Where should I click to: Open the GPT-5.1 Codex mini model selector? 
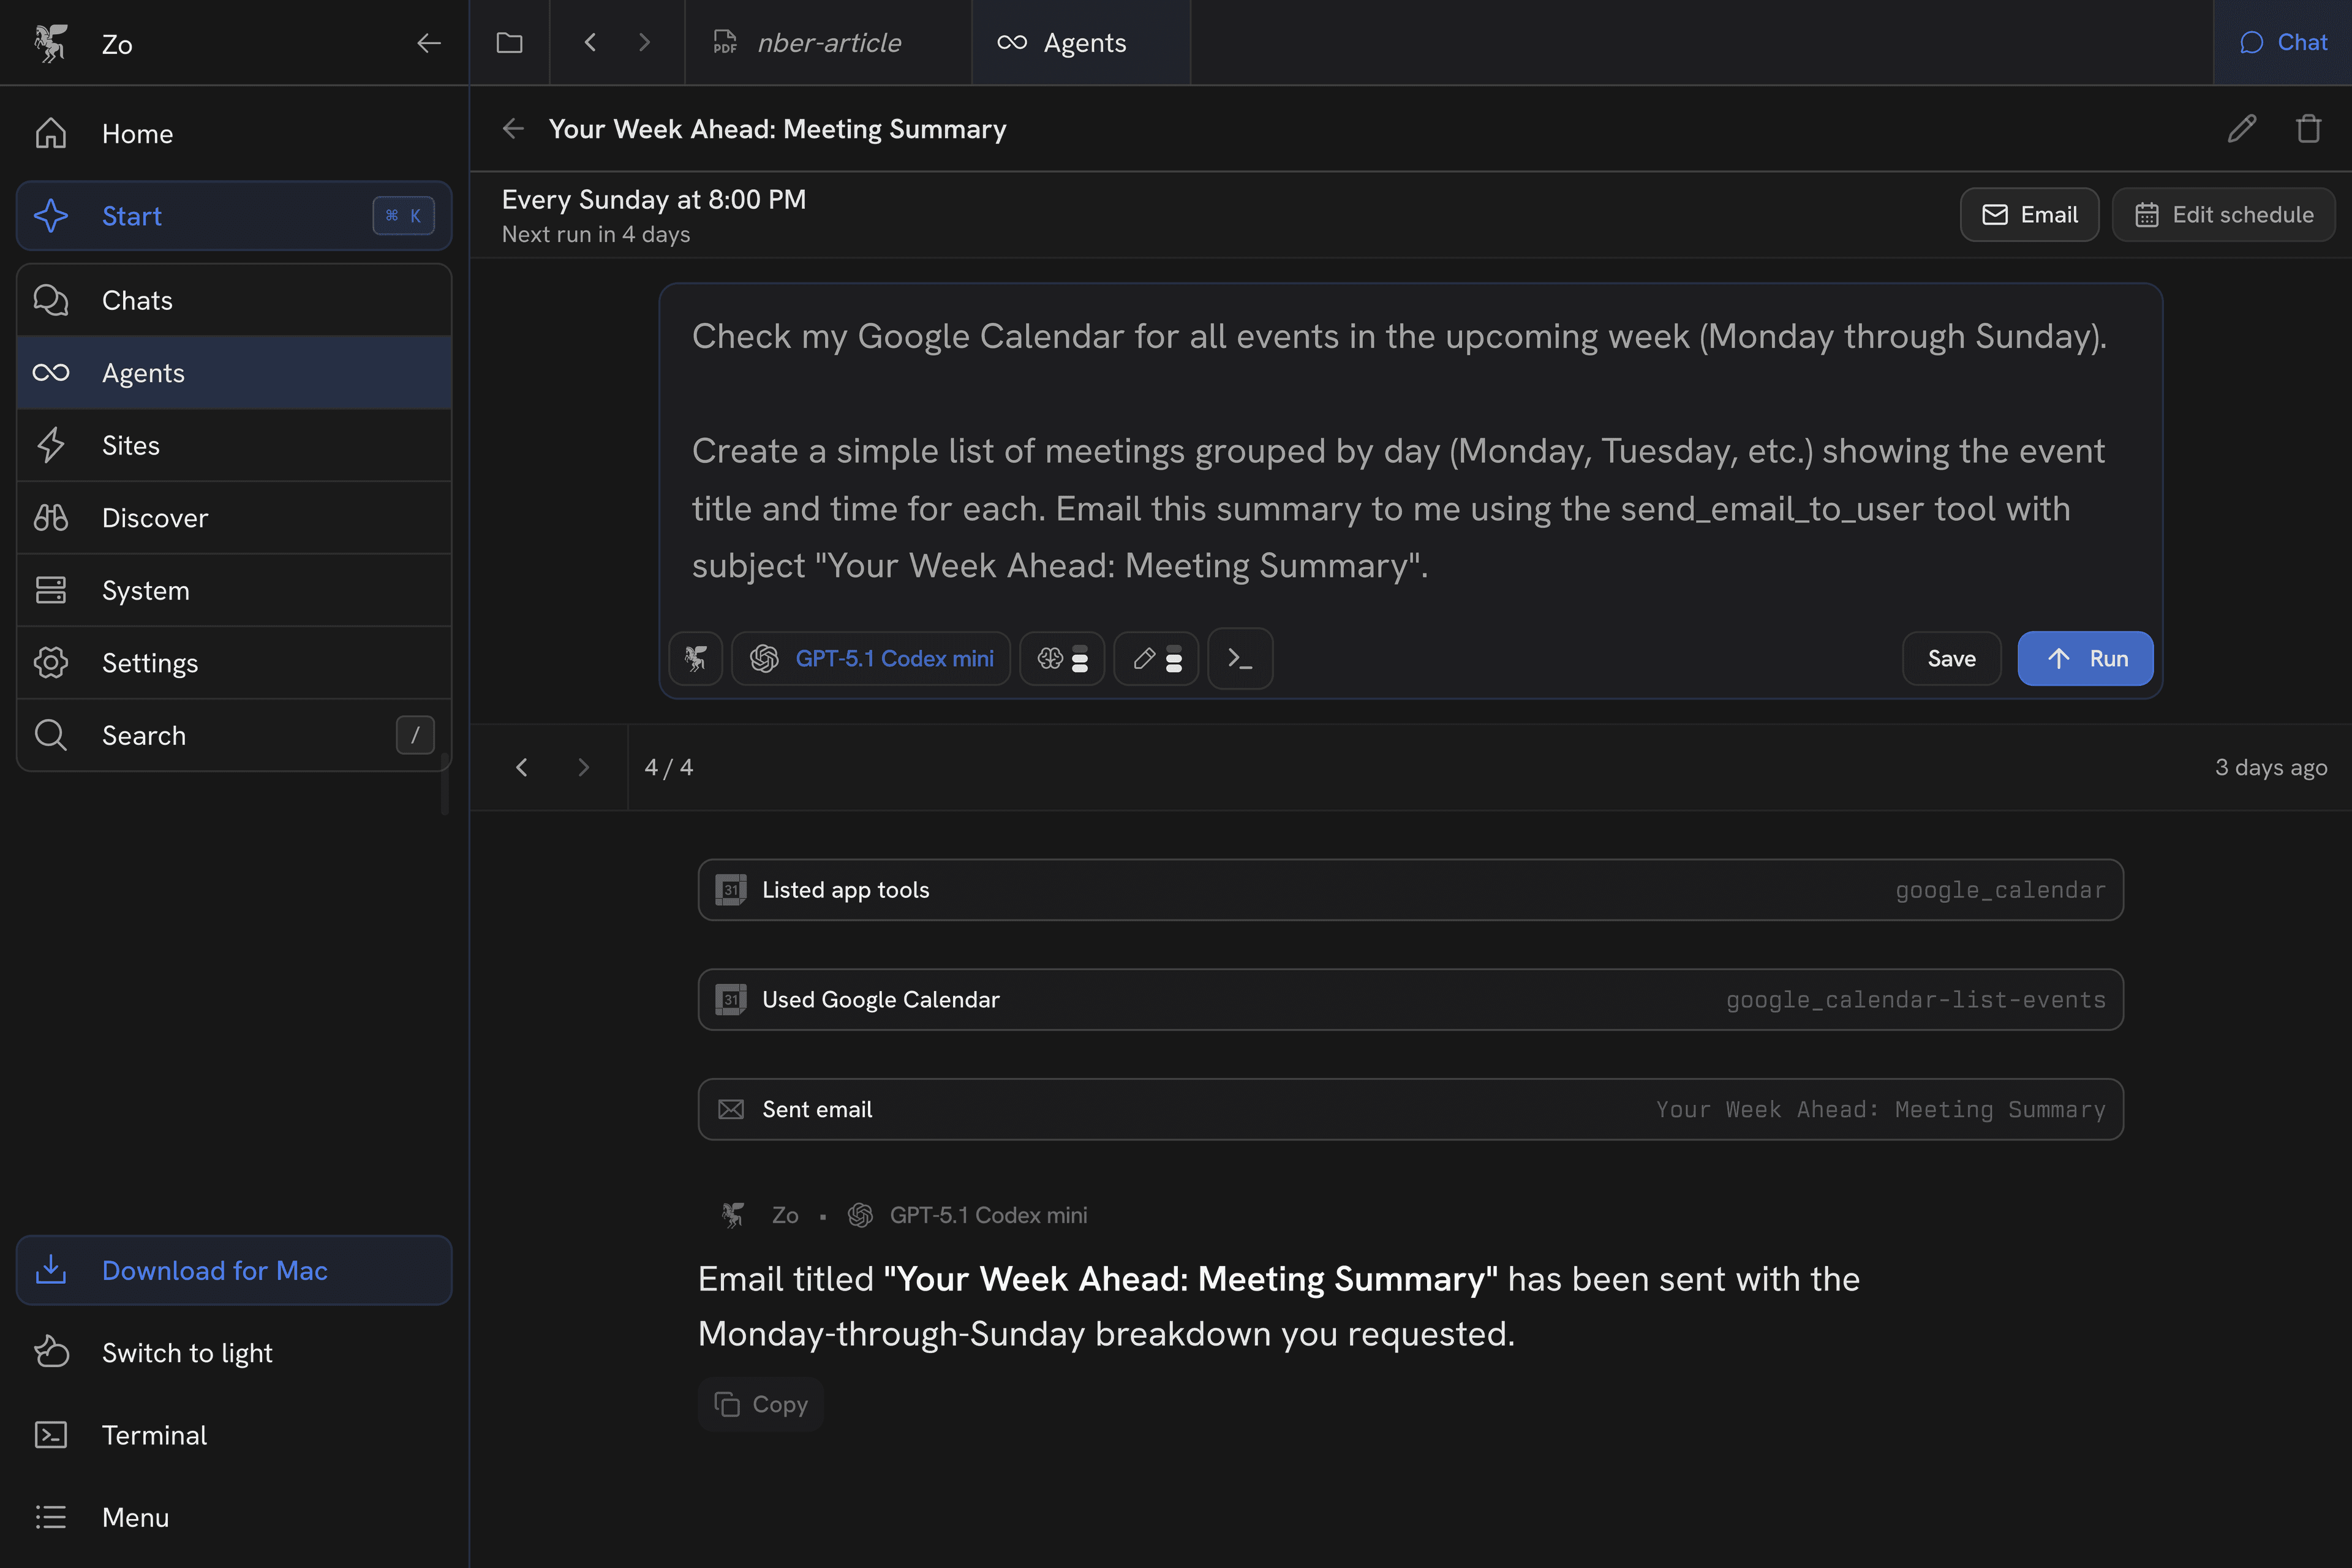pyautogui.click(x=871, y=658)
